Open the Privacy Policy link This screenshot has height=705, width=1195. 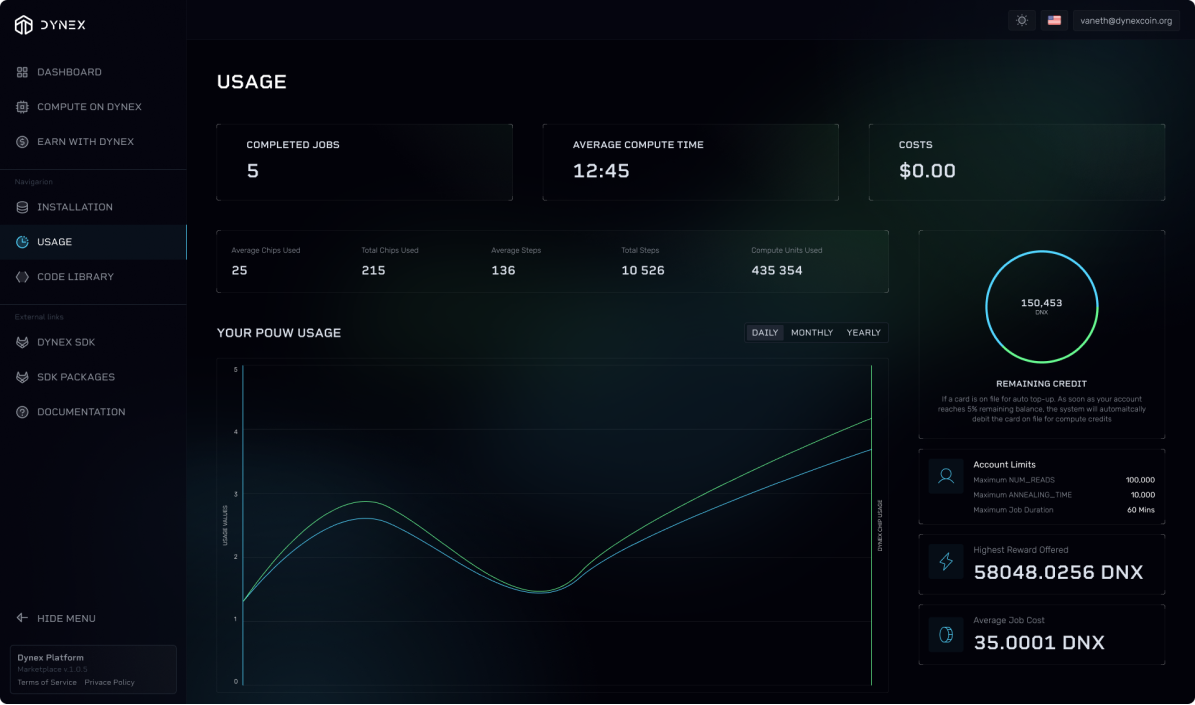click(110, 683)
